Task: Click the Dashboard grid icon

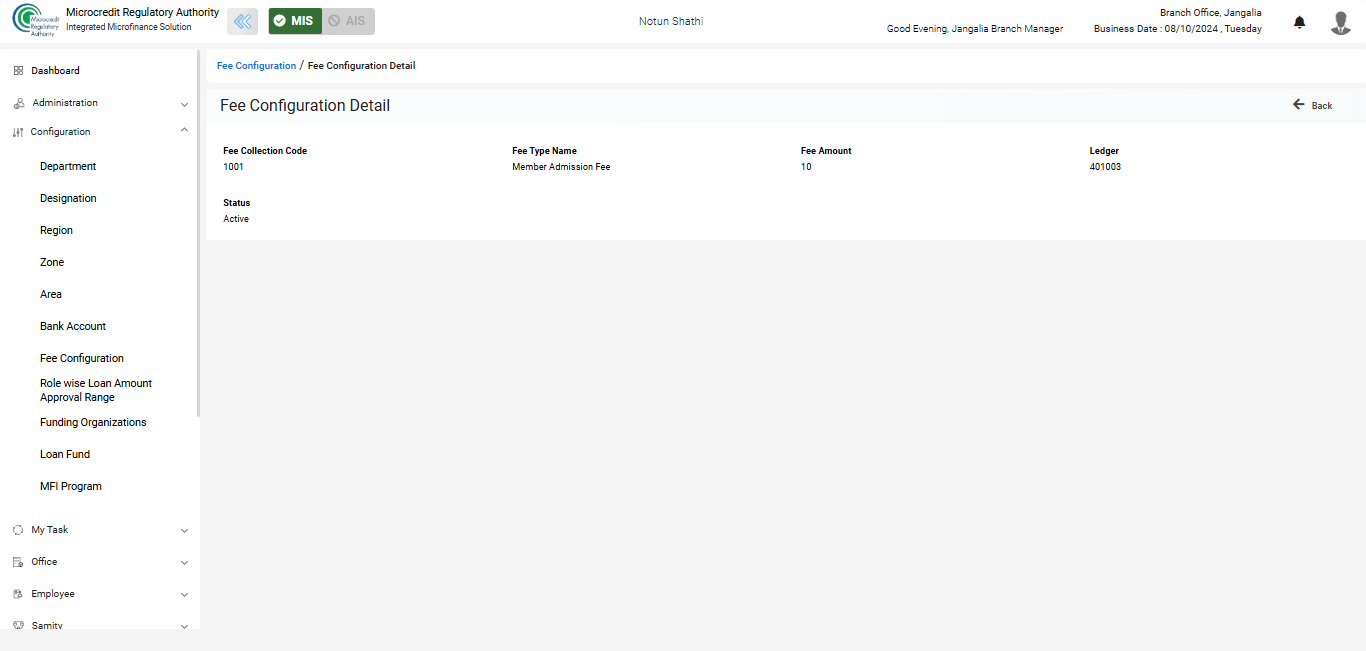Action: tap(18, 71)
